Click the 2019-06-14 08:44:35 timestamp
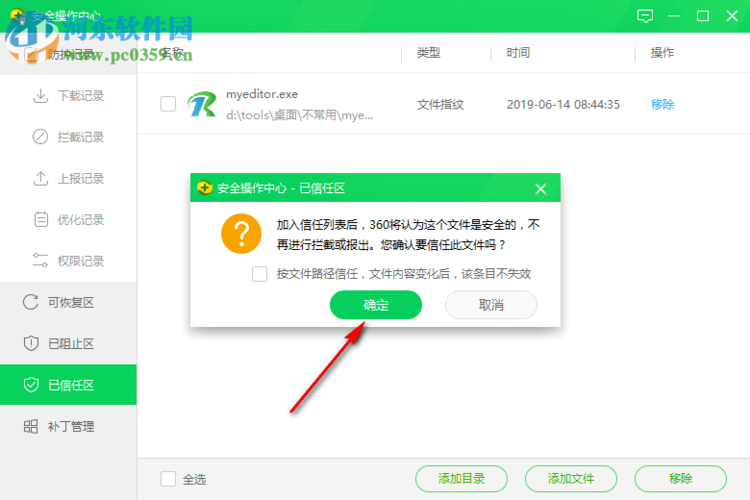The height and width of the screenshot is (500, 750). (563, 104)
